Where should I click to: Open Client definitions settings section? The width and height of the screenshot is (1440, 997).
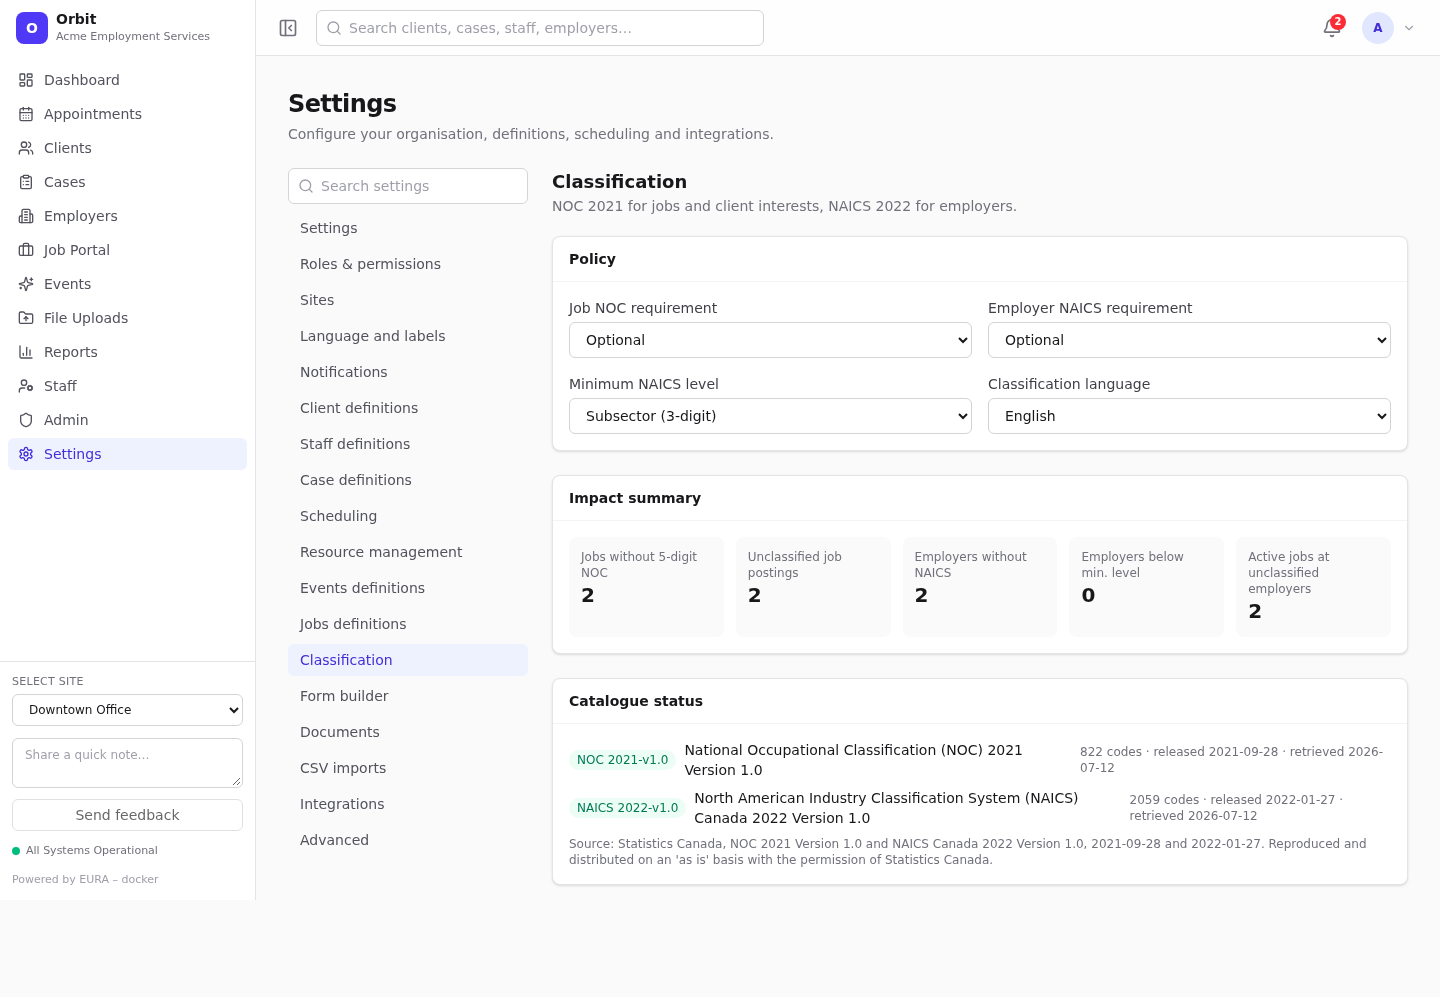coord(408,408)
